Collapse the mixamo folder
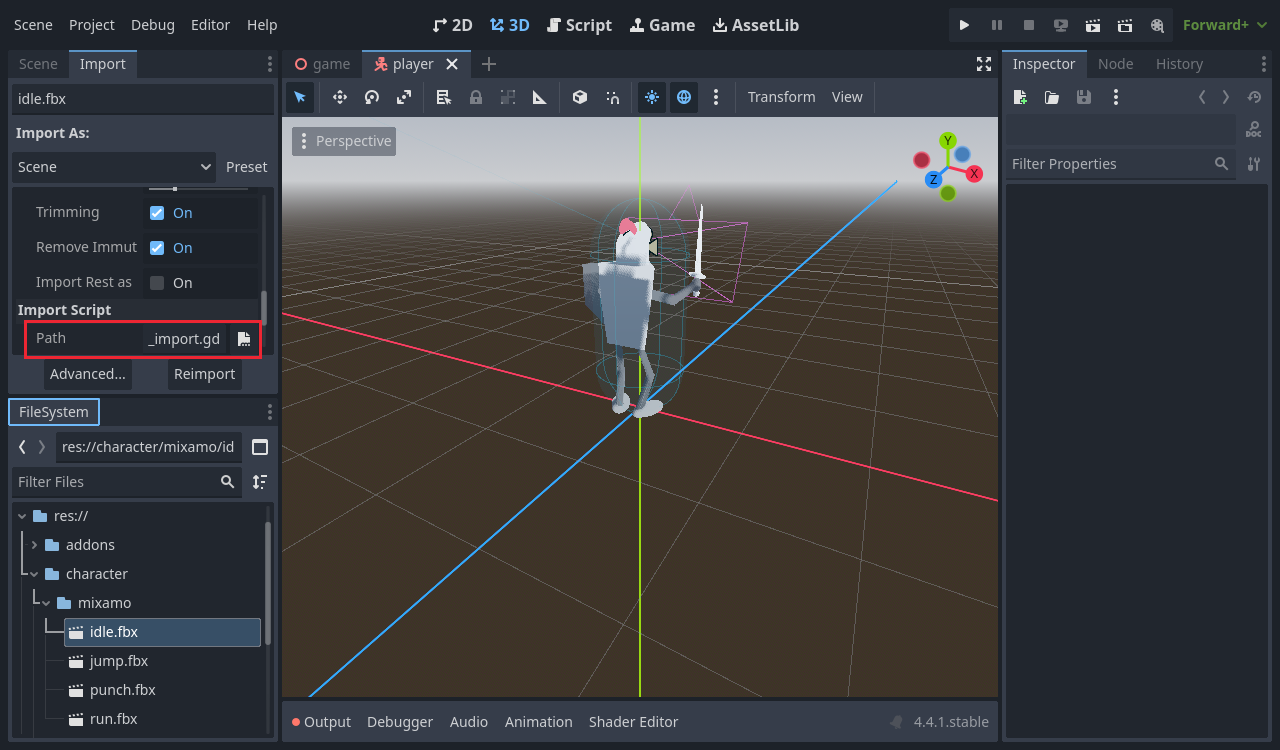This screenshot has height=750, width=1280. (46, 603)
